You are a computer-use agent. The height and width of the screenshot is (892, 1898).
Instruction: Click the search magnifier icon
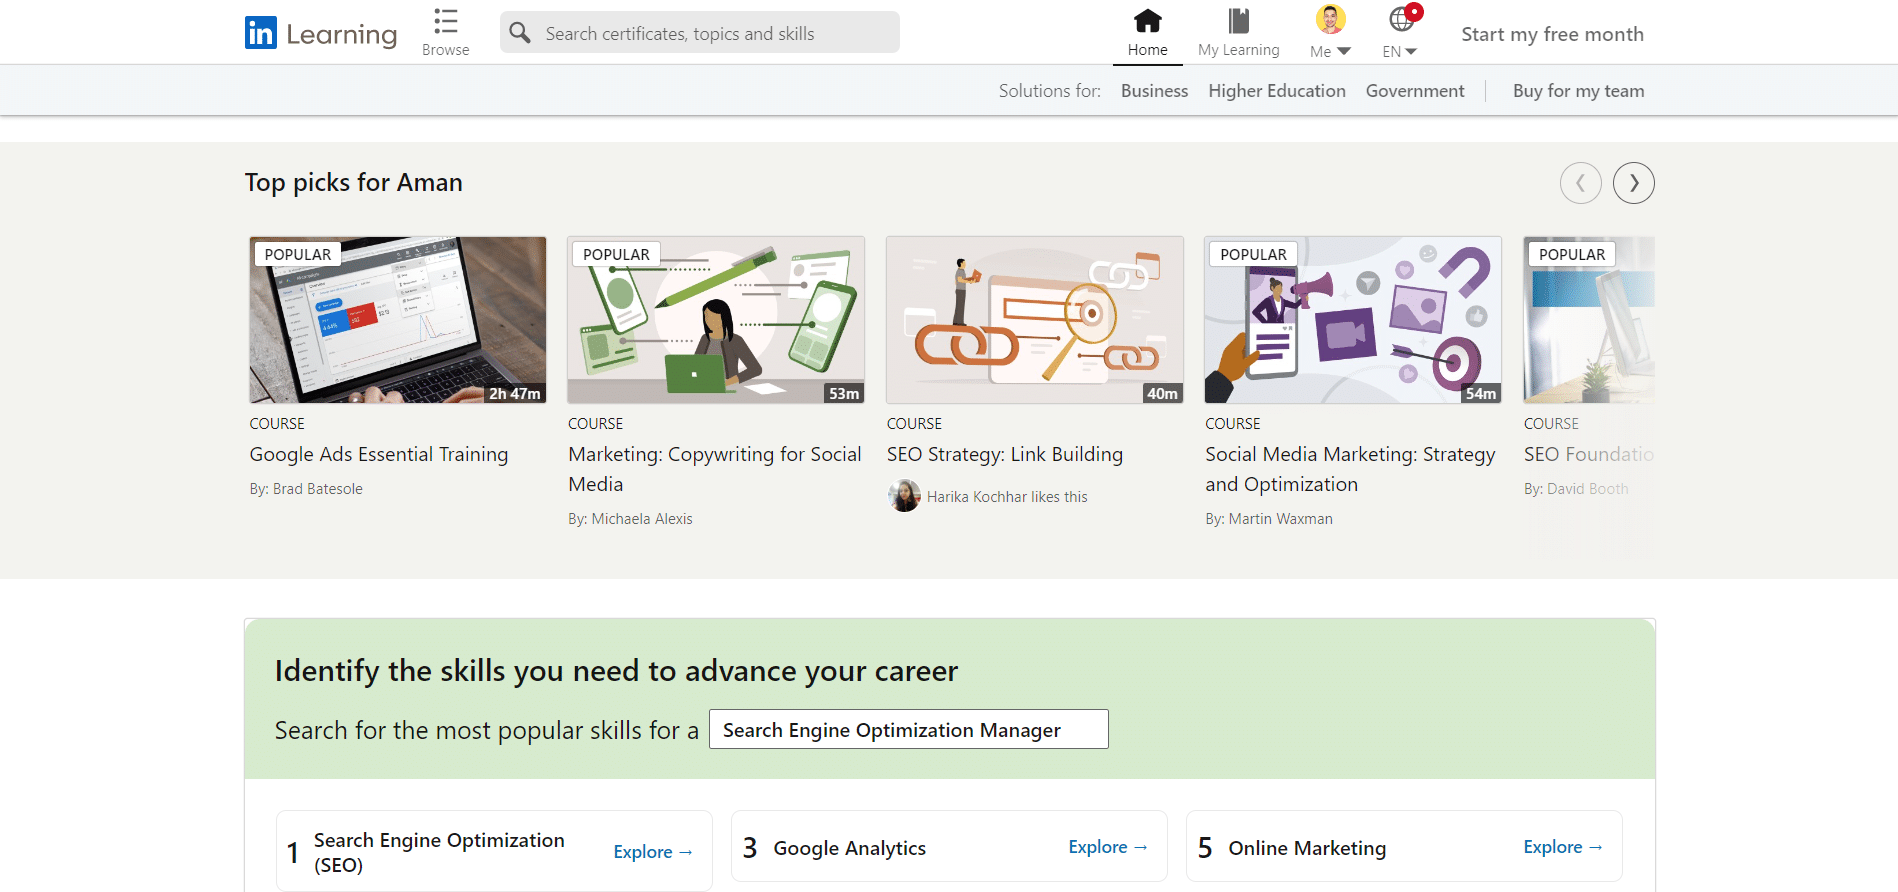[x=520, y=33]
